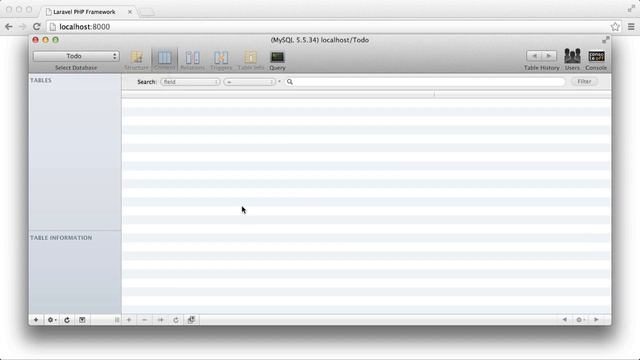Open the Select Database dropdown showing Todo
Screen dimensions: 640x360
(x=76, y=56)
